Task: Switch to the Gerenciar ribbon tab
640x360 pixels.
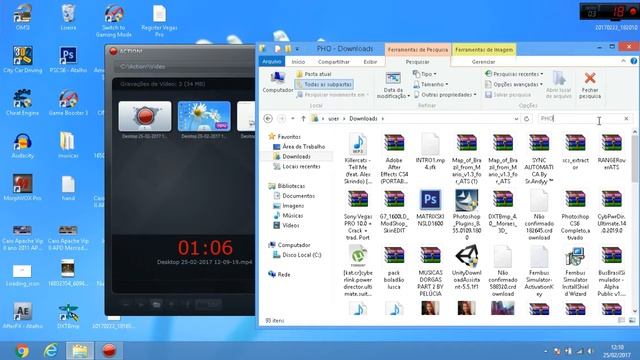Action: tap(483, 62)
